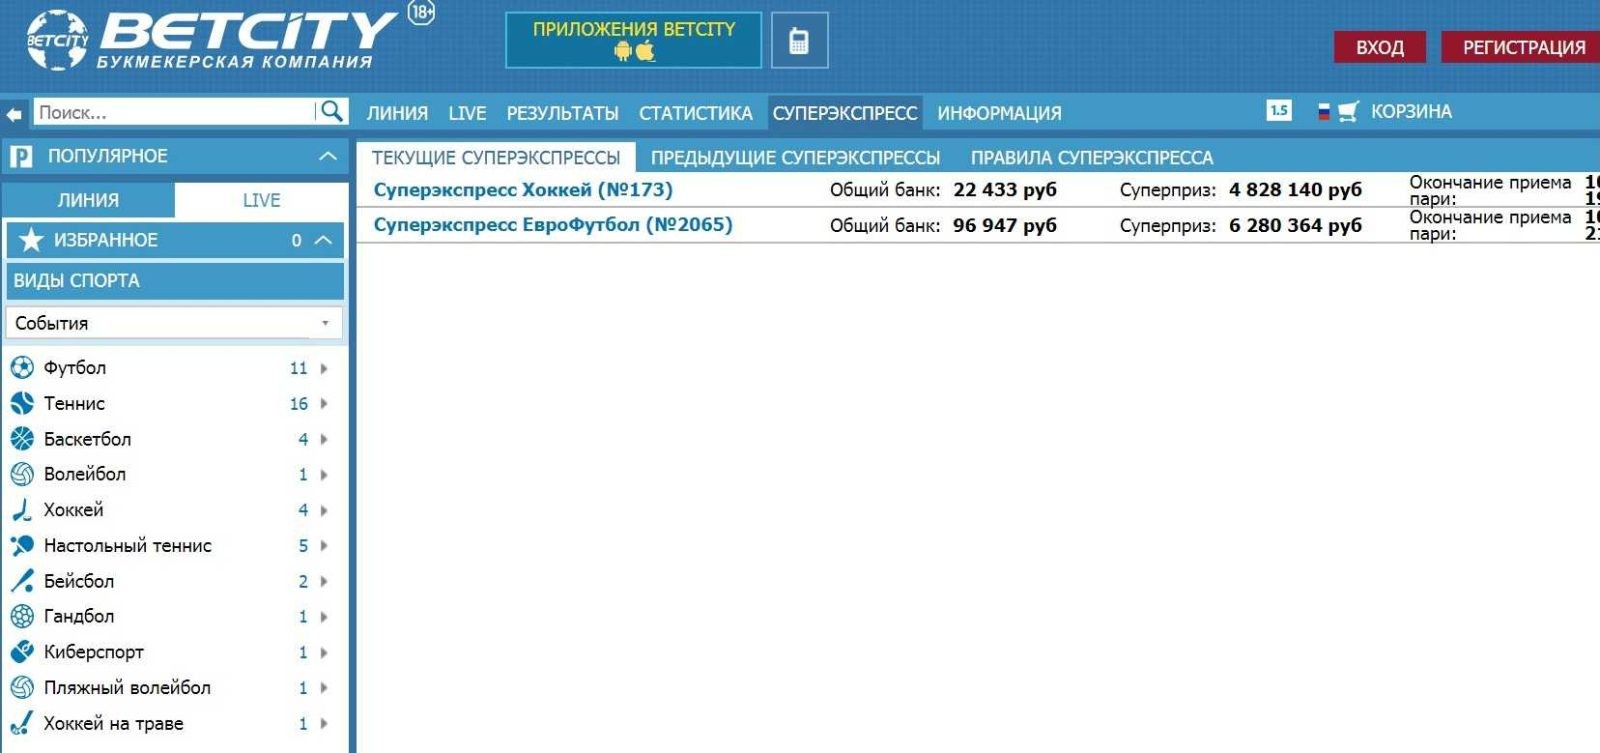Open Суперэкспресс Хоккей №173 link

tap(523, 189)
